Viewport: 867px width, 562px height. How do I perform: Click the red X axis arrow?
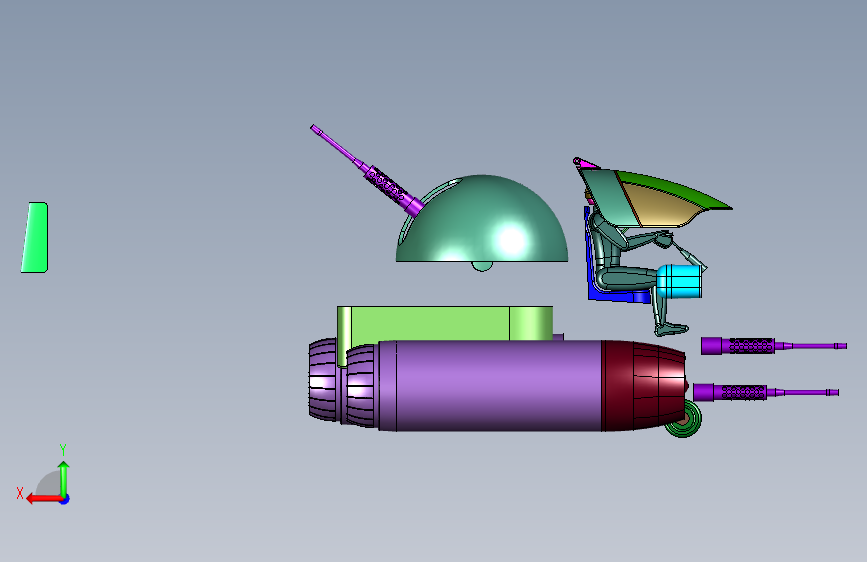pos(44,499)
